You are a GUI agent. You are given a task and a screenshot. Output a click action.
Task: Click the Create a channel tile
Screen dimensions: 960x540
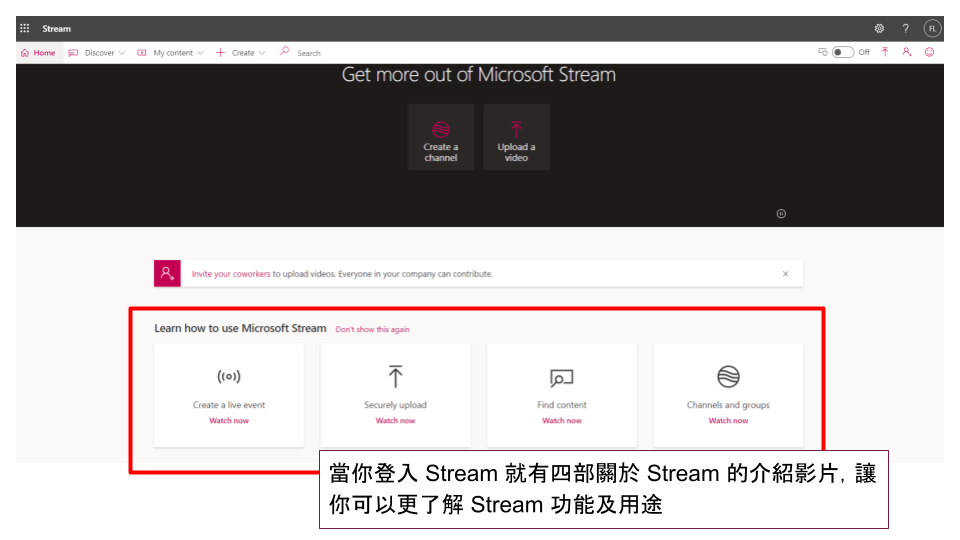[x=441, y=137]
